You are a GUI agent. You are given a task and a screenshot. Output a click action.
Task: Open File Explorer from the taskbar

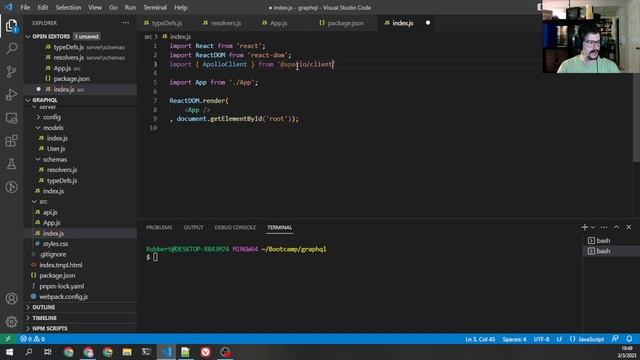point(127,352)
